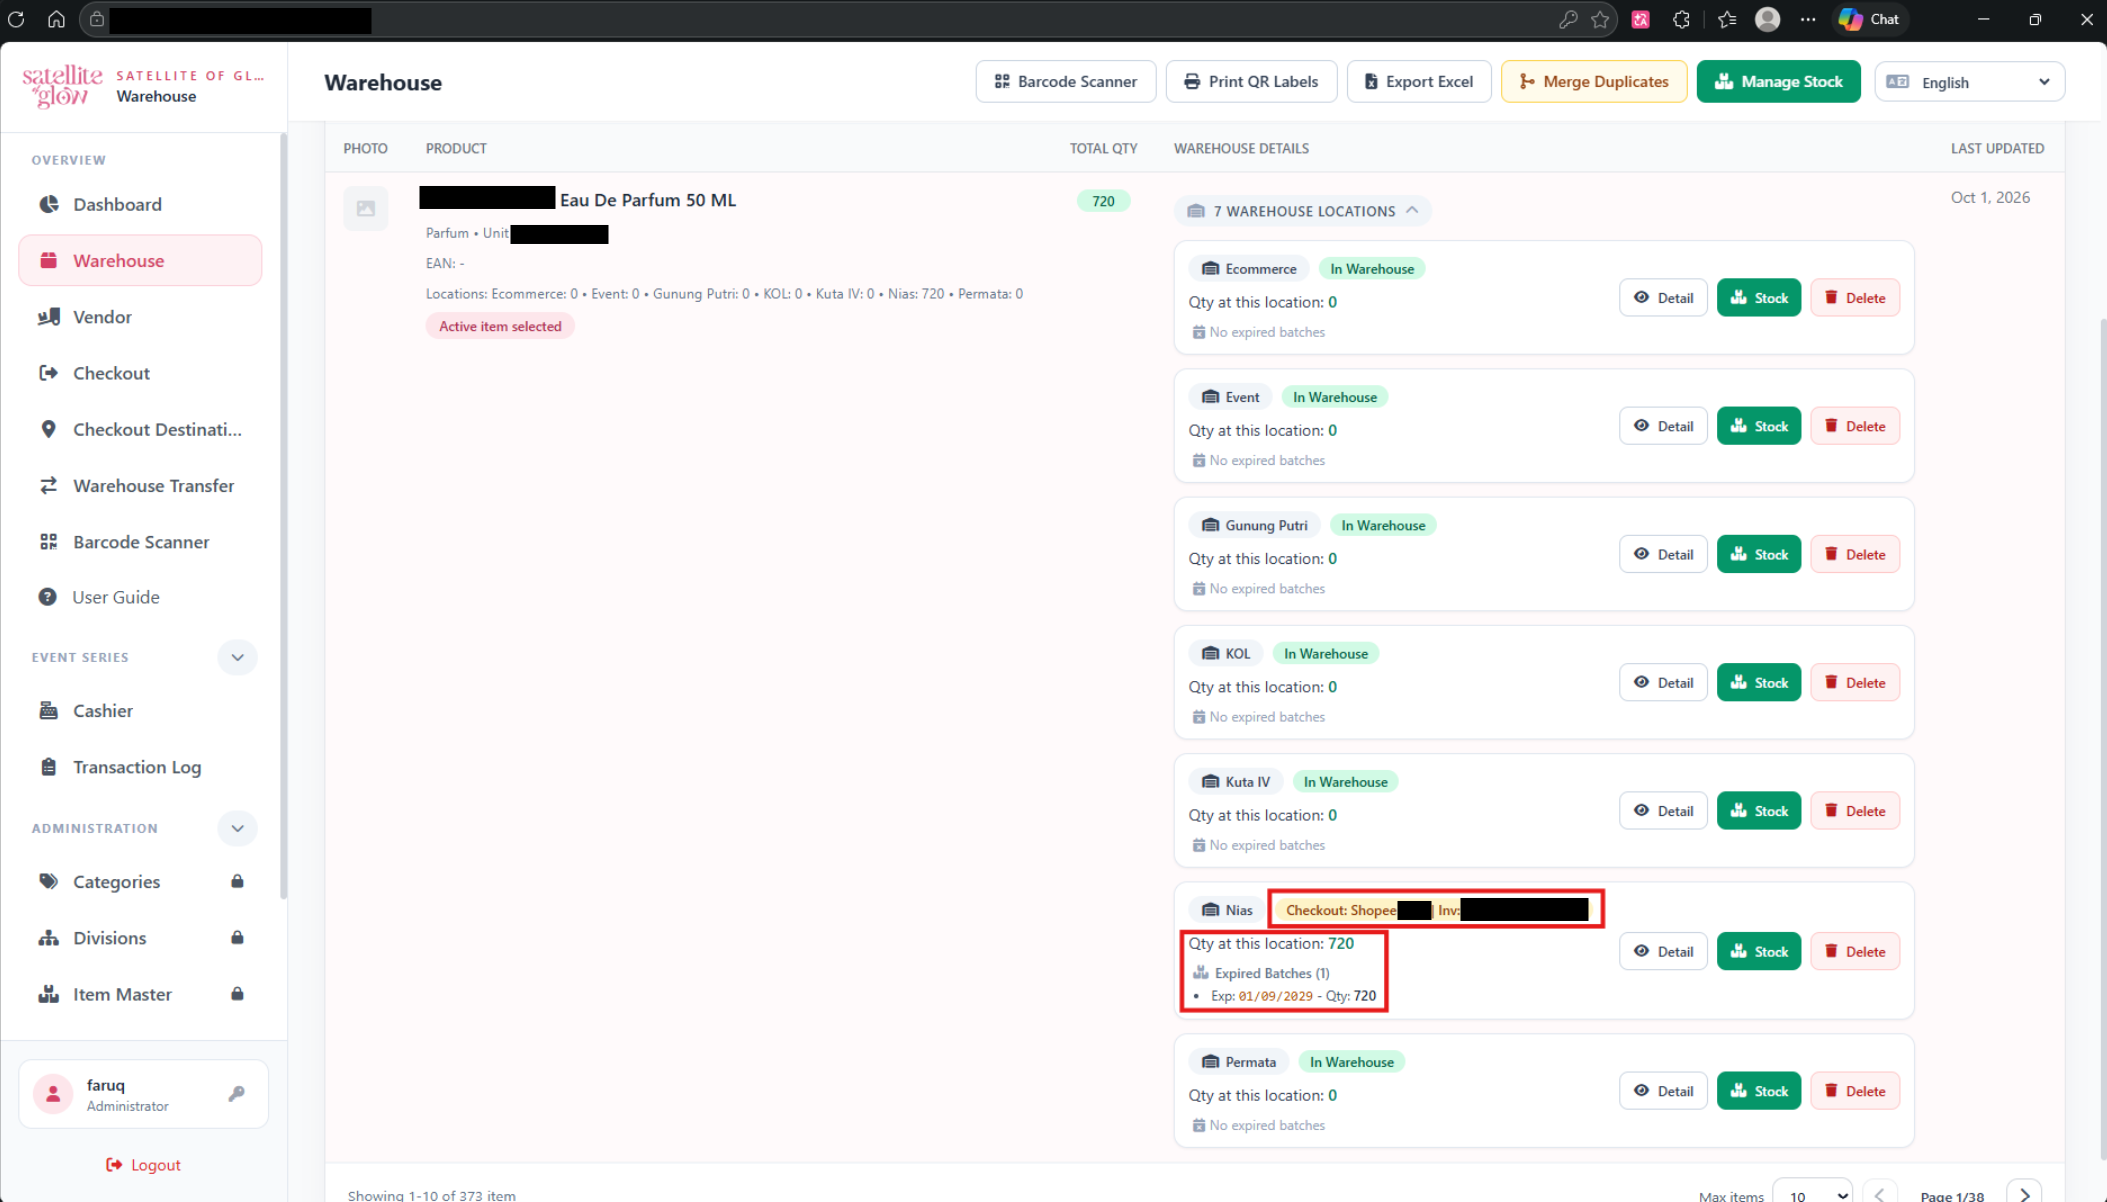Refresh the browser page
Screen dimensions: 2107x1202
point(17,19)
